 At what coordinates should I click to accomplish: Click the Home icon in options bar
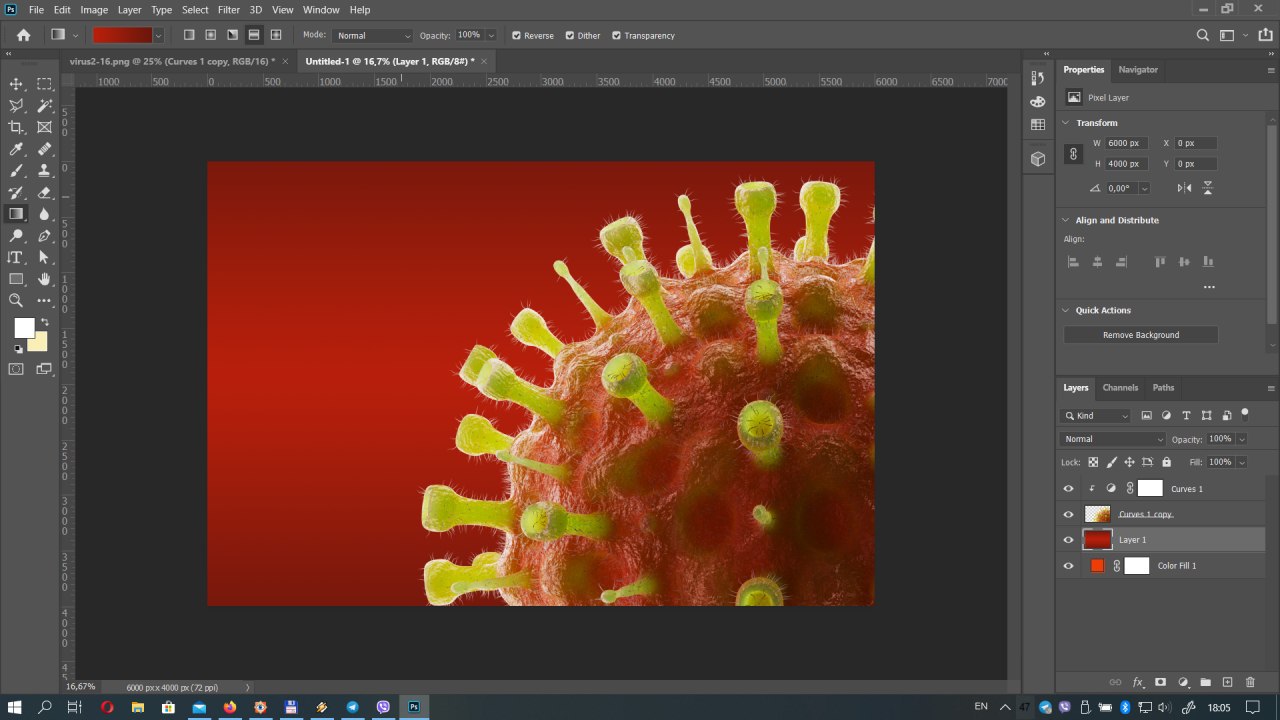[x=23, y=35]
